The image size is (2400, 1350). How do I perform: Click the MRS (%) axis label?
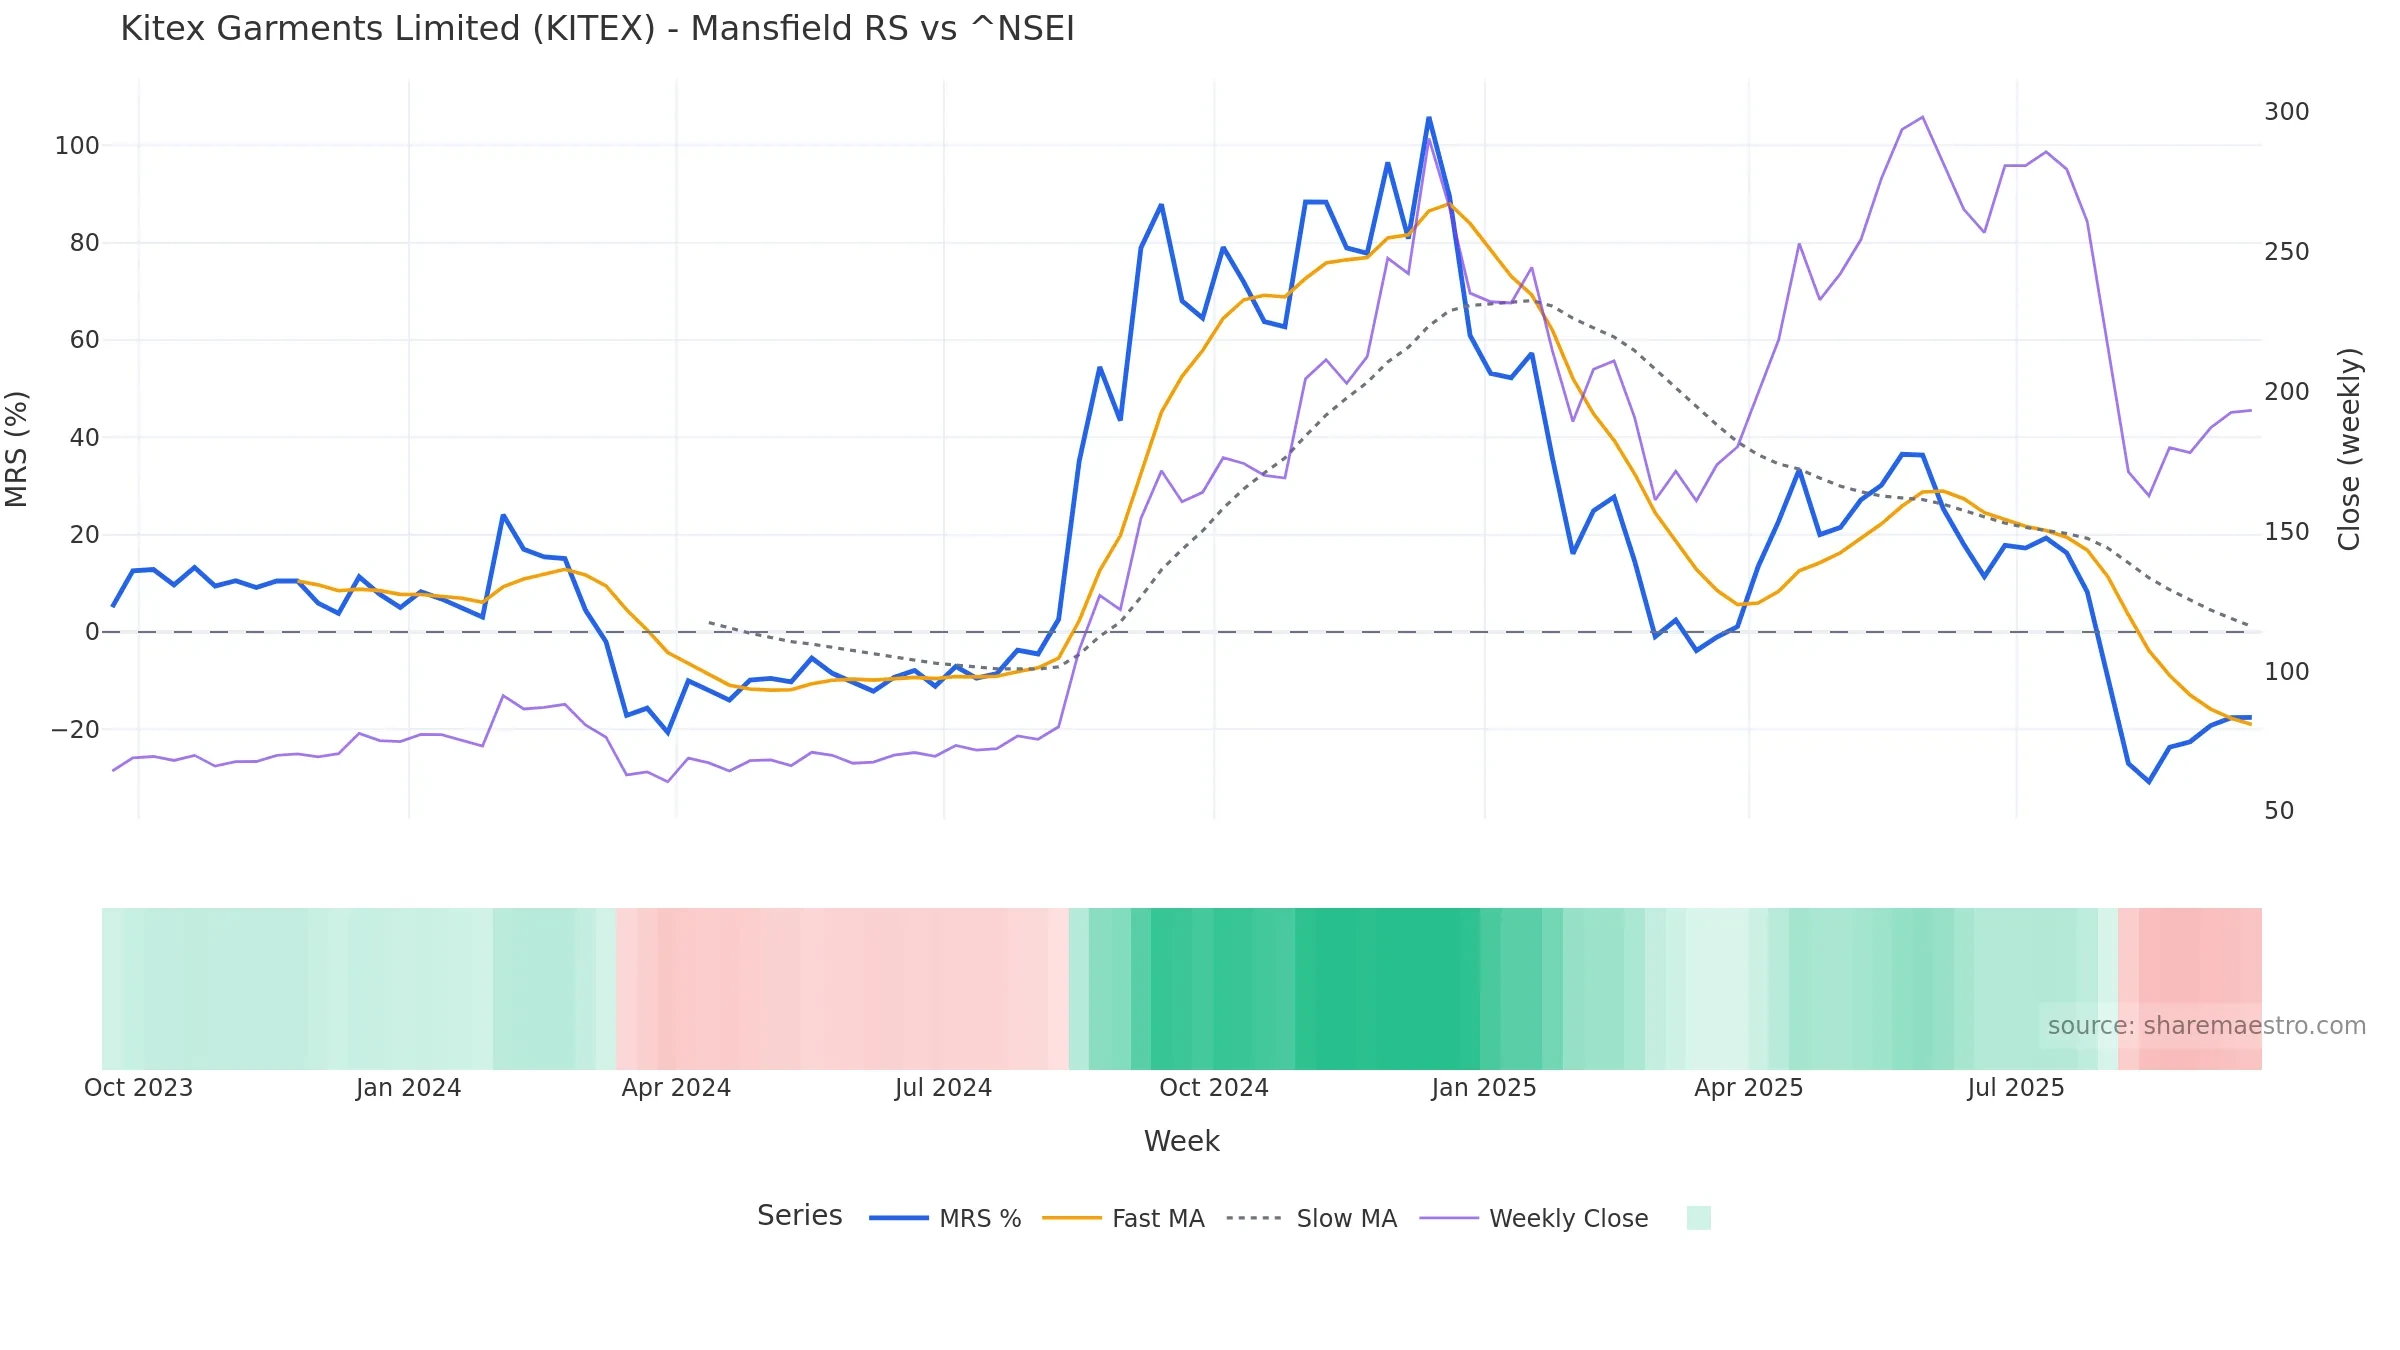coord(17,449)
